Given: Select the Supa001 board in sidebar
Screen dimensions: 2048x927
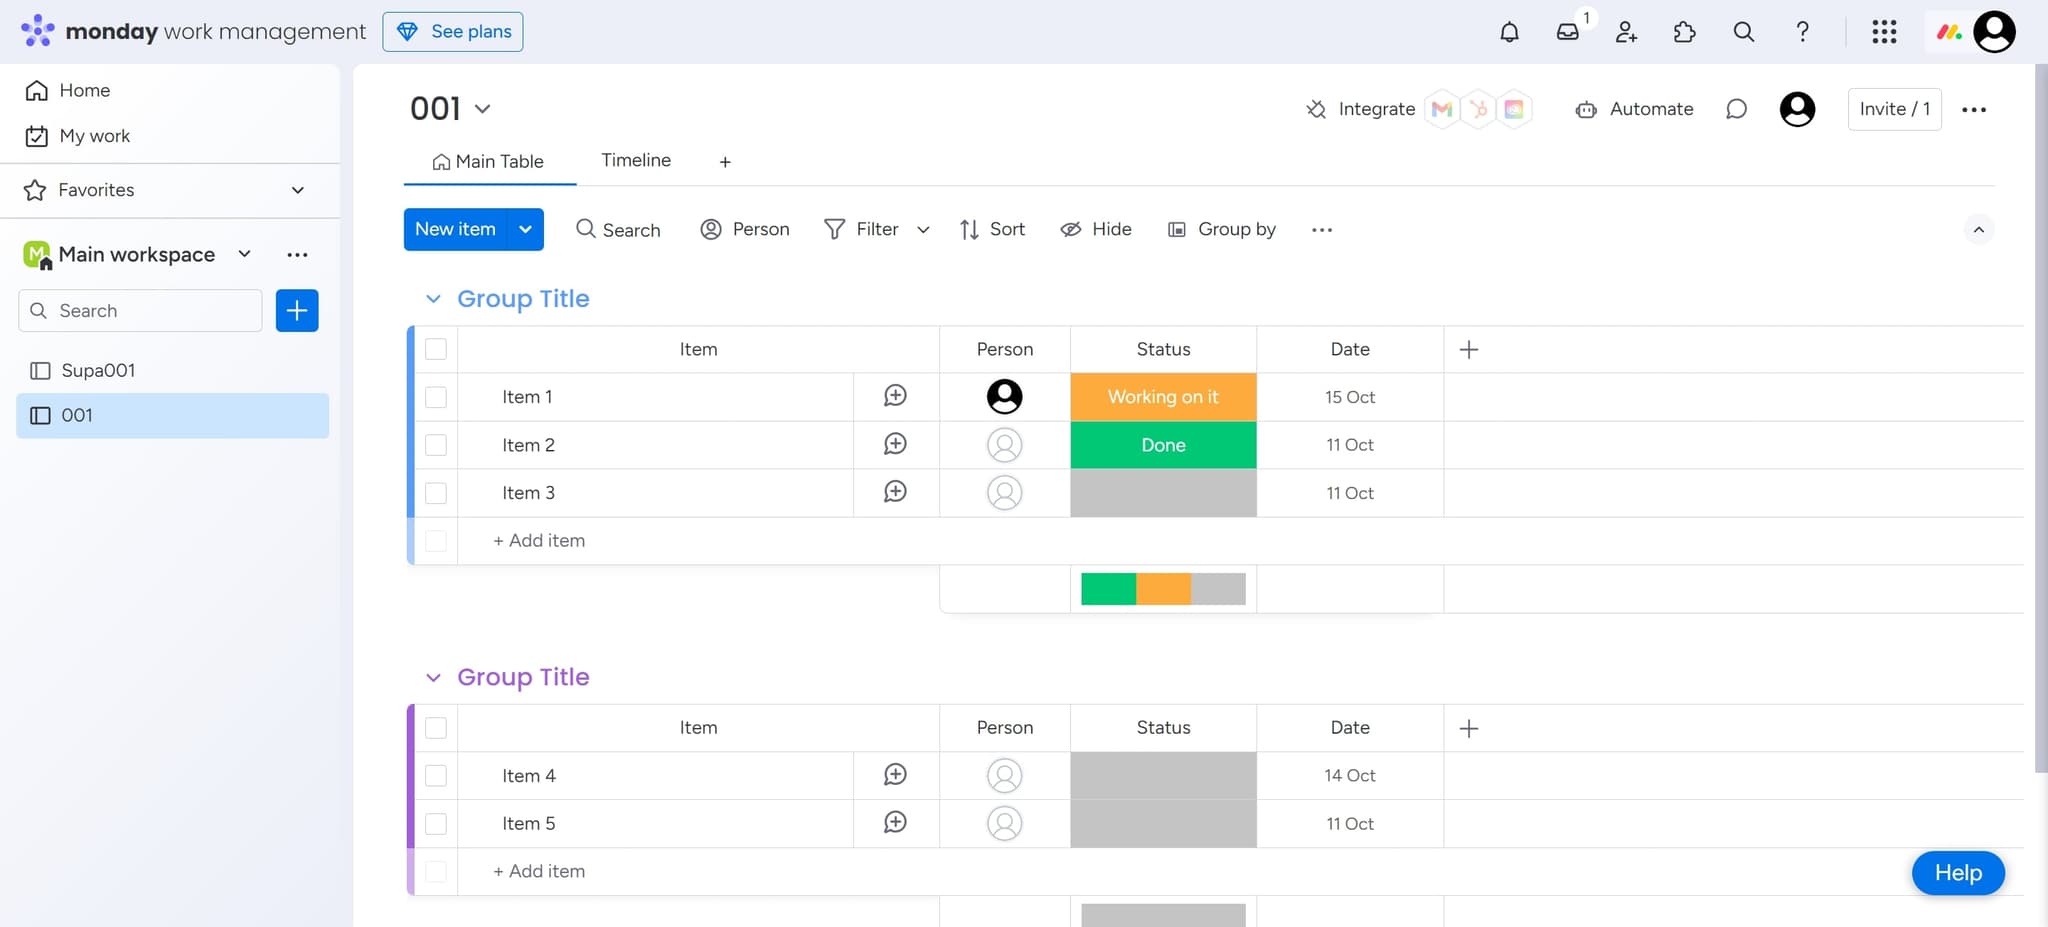Looking at the screenshot, I should 98,370.
